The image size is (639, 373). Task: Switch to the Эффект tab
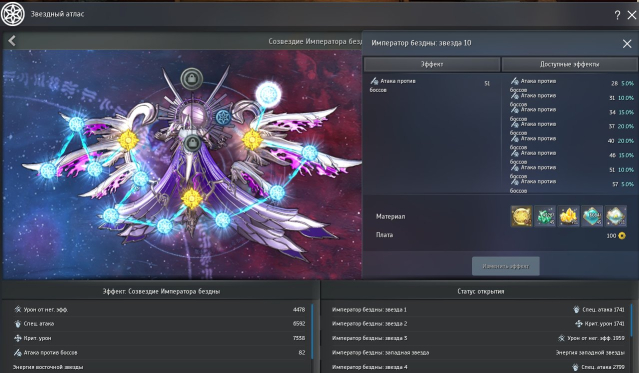432,64
